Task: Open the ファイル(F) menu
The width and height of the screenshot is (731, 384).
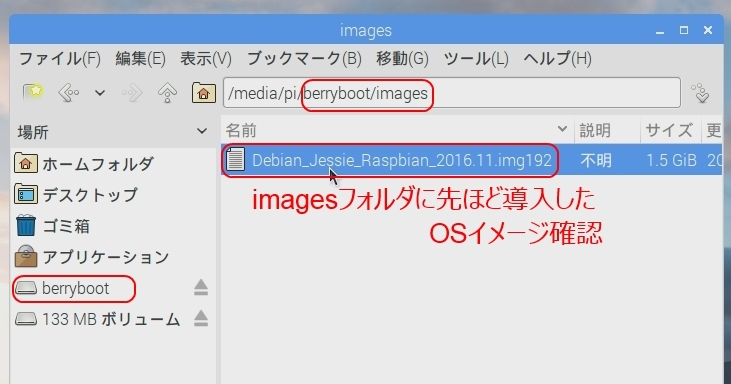Action: [59, 59]
